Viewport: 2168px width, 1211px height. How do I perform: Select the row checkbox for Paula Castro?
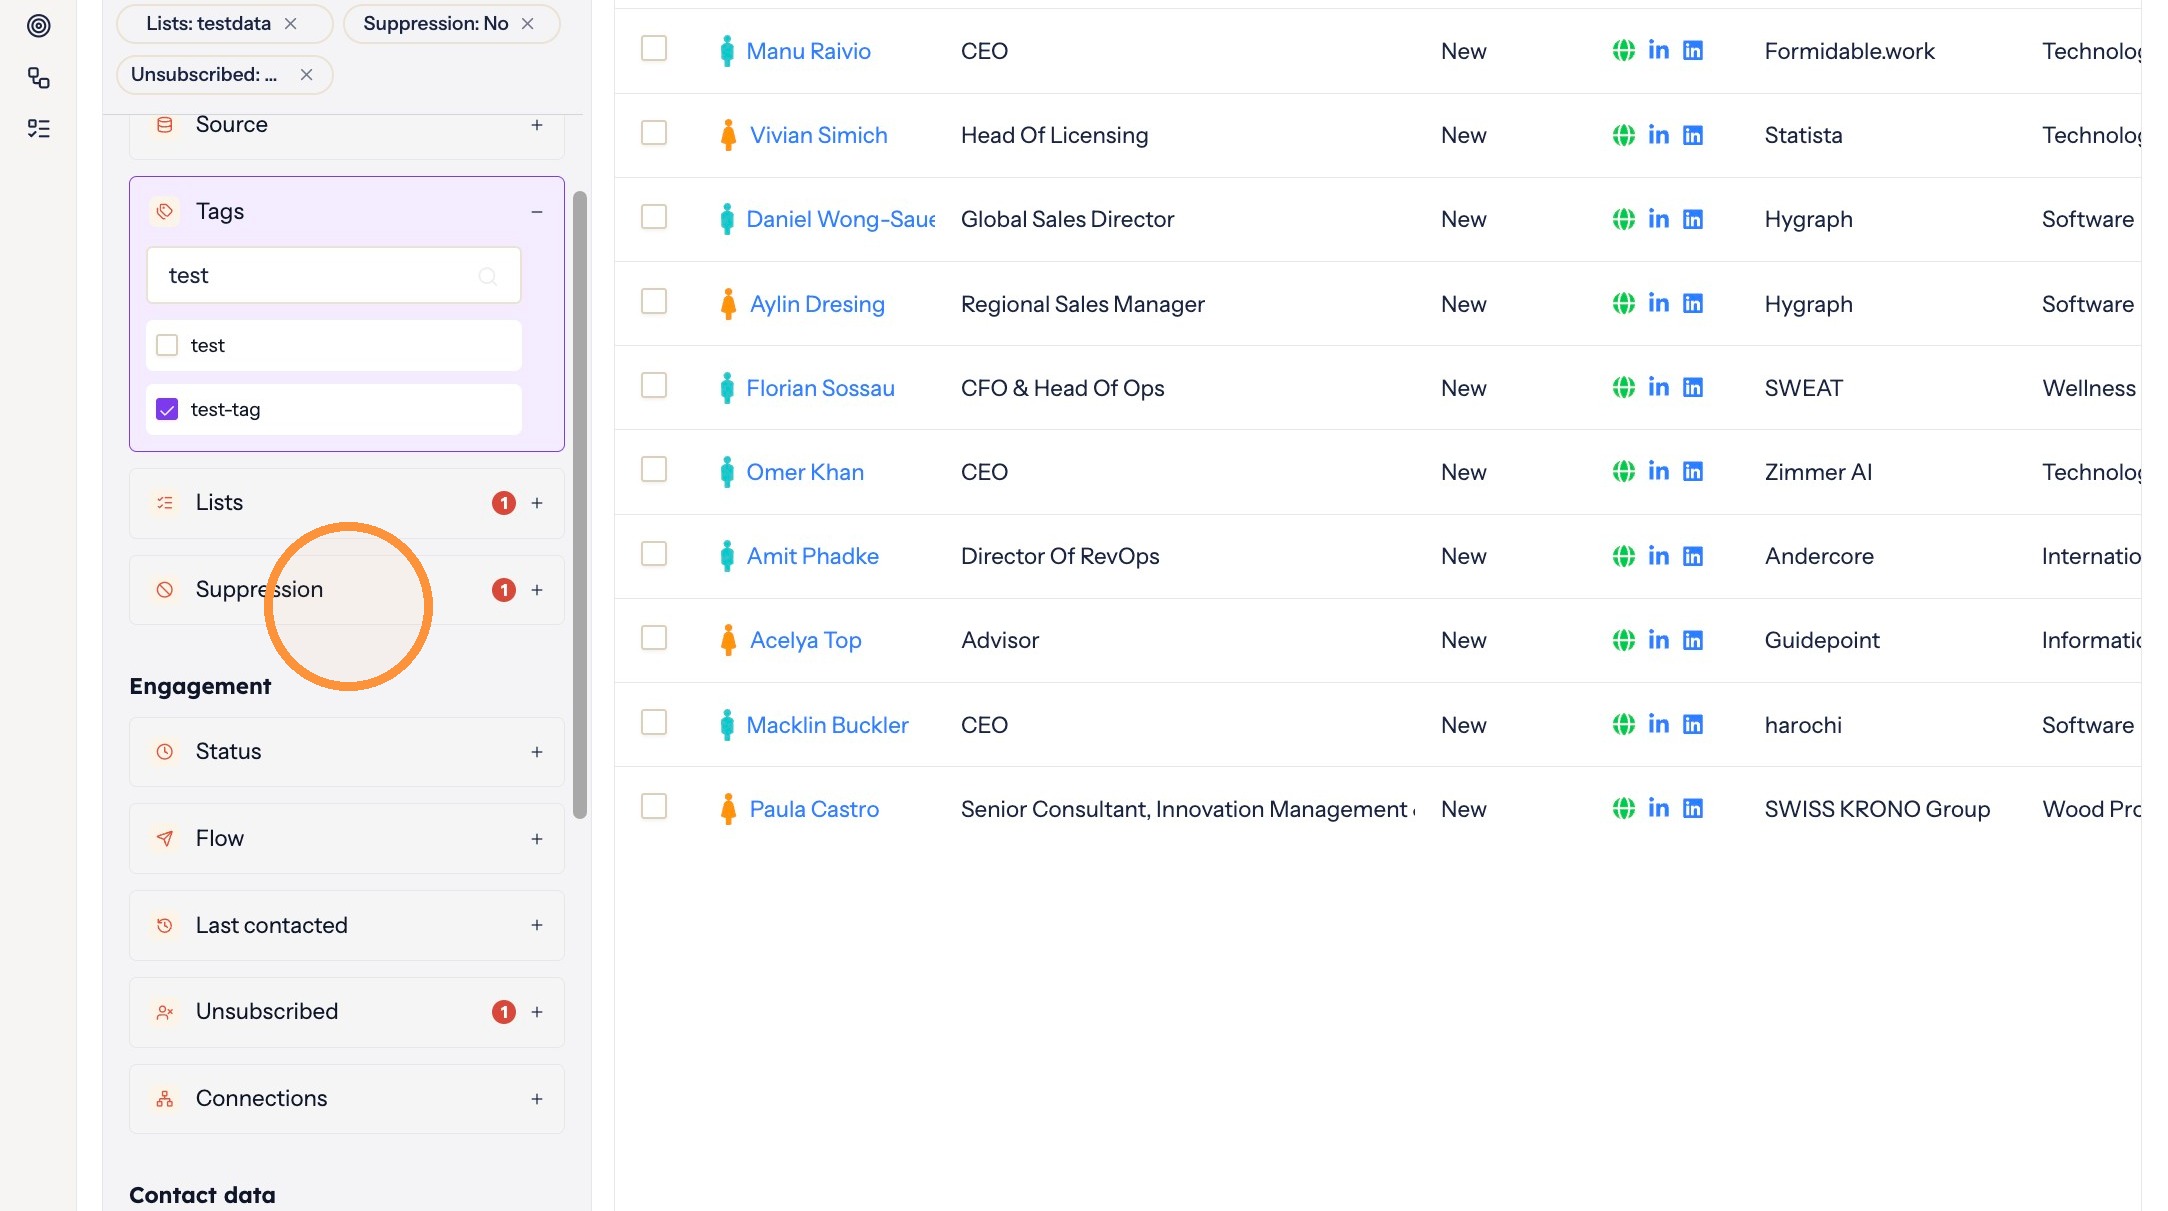(x=654, y=806)
